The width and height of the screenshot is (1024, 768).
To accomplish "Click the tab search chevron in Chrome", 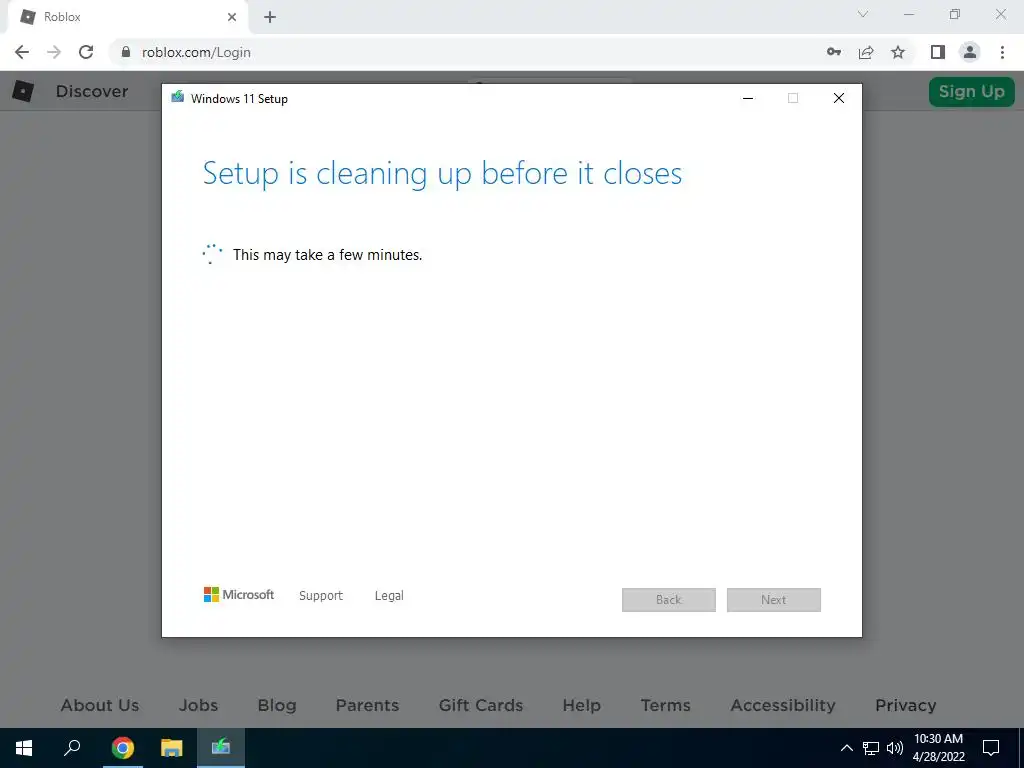I will [x=863, y=14].
